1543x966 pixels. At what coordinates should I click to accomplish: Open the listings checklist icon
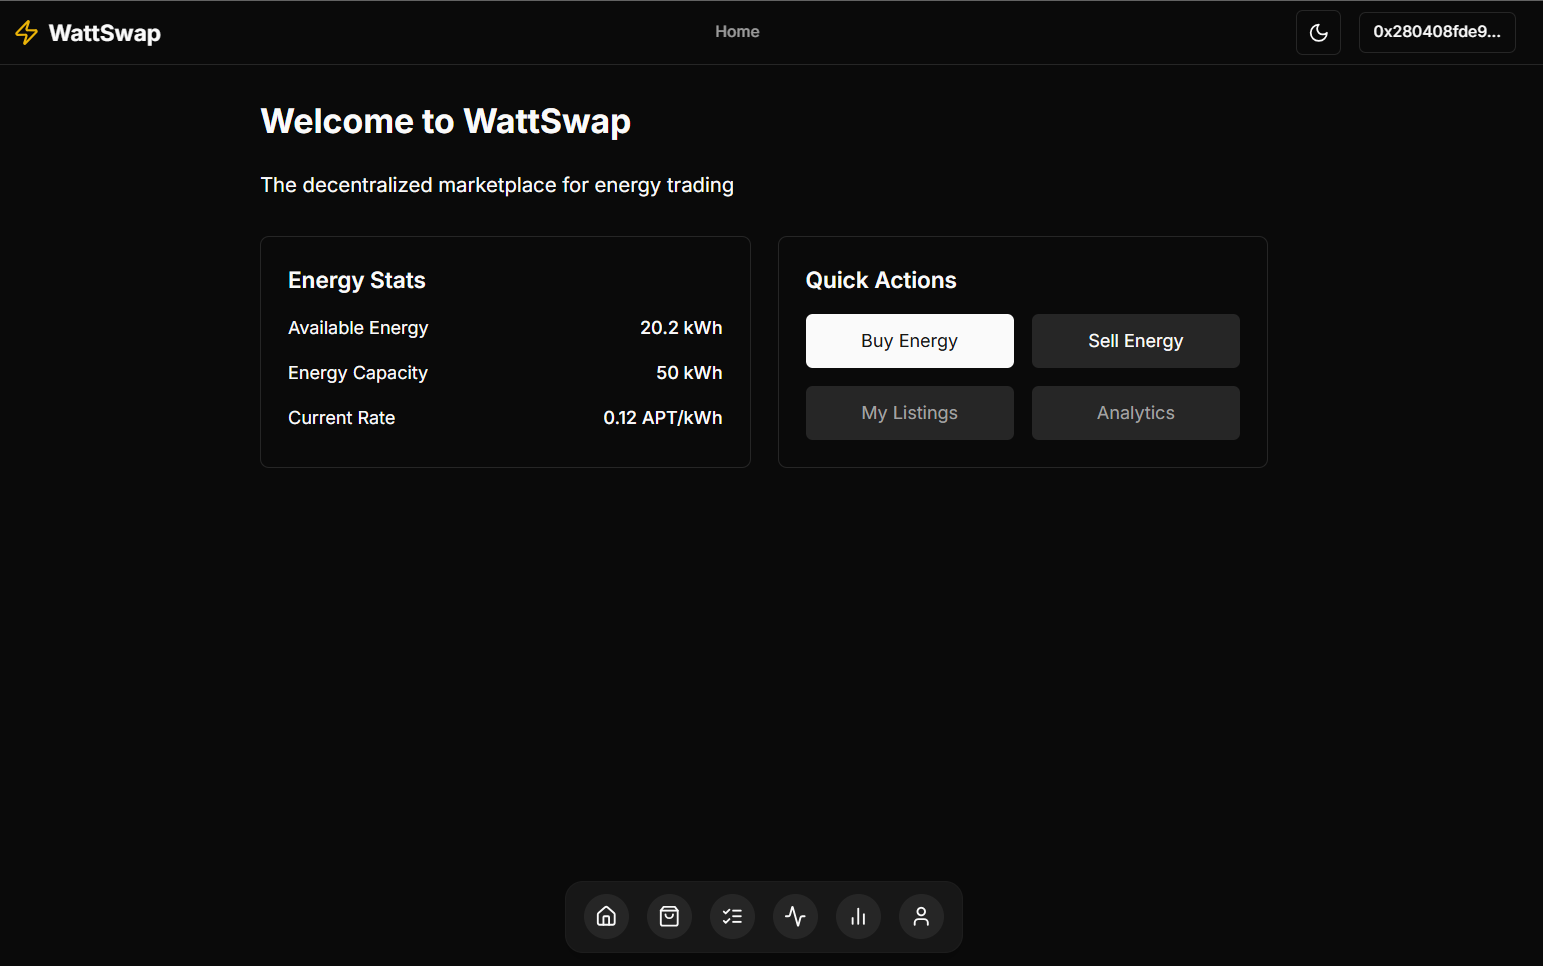[x=732, y=916]
